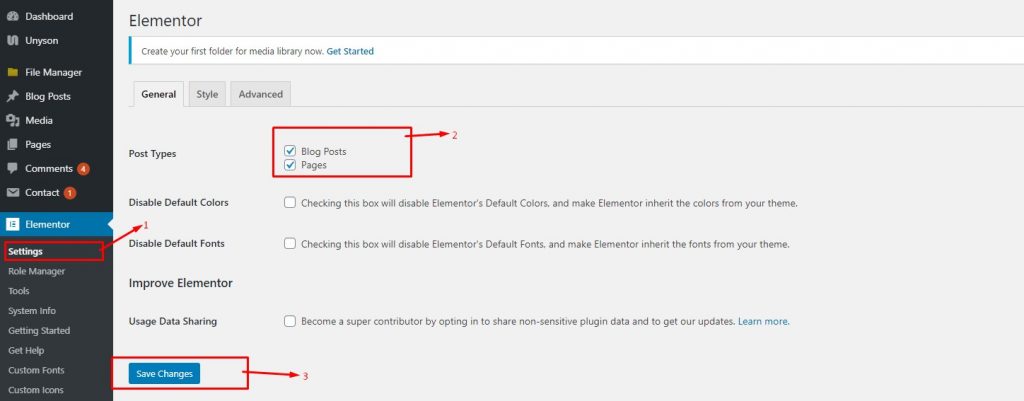The image size is (1024, 401).
Task: Click the Improve Elementor heading
Action: [180, 283]
